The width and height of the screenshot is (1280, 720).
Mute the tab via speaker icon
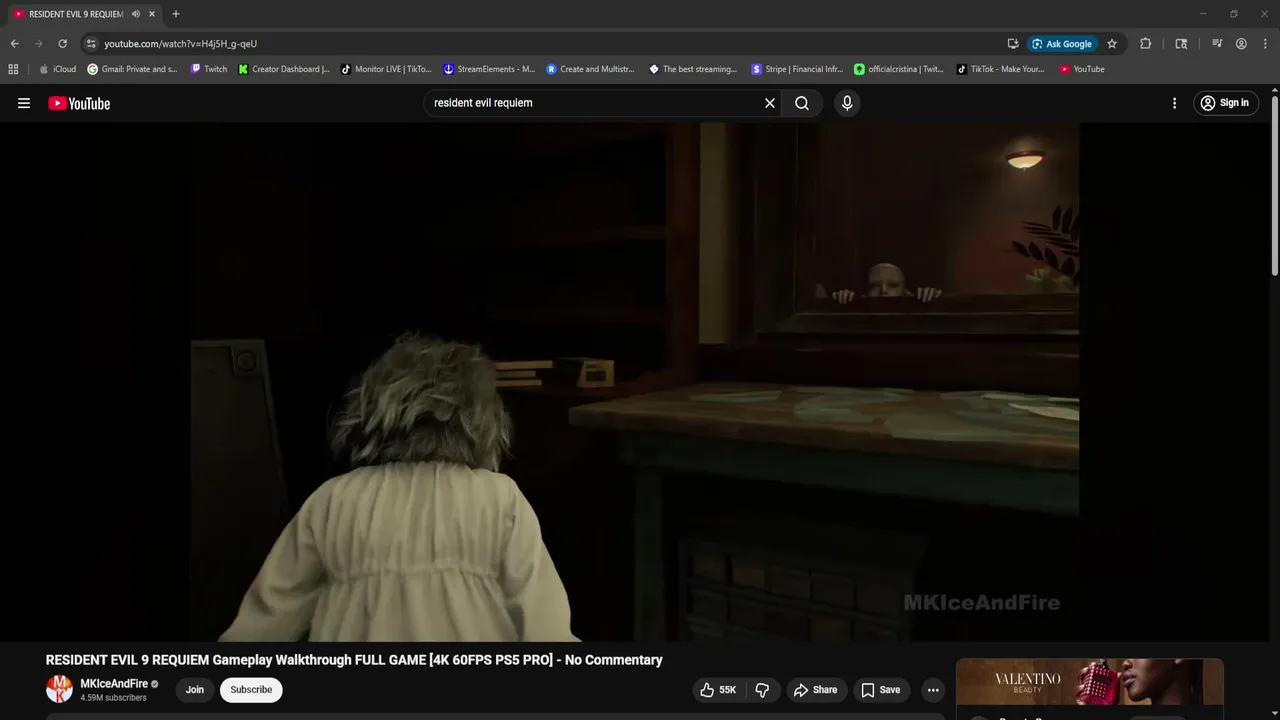coord(136,14)
